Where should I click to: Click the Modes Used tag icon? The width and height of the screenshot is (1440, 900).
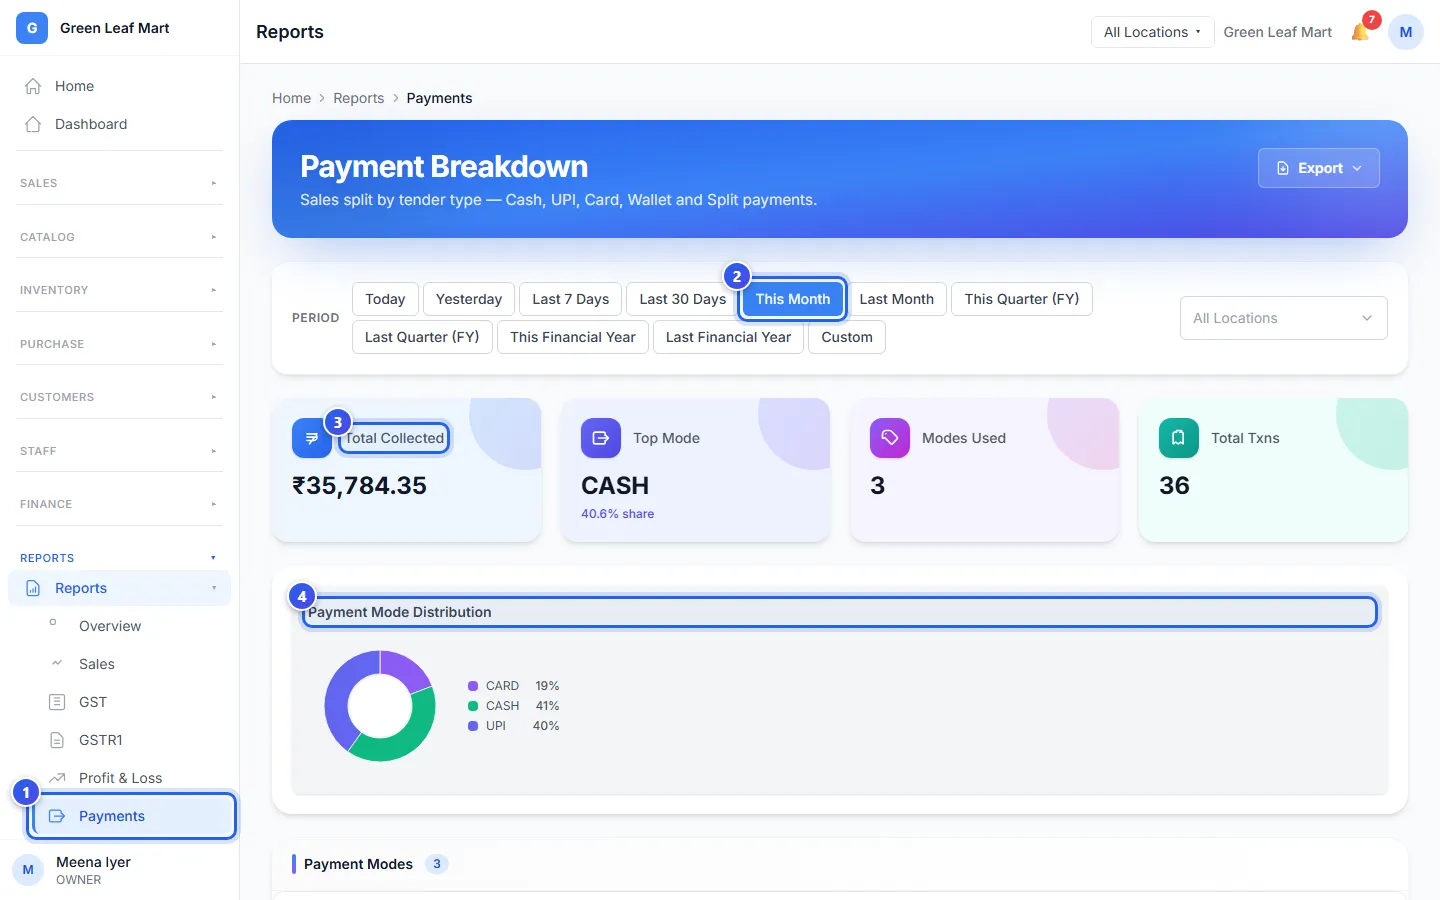tap(890, 438)
